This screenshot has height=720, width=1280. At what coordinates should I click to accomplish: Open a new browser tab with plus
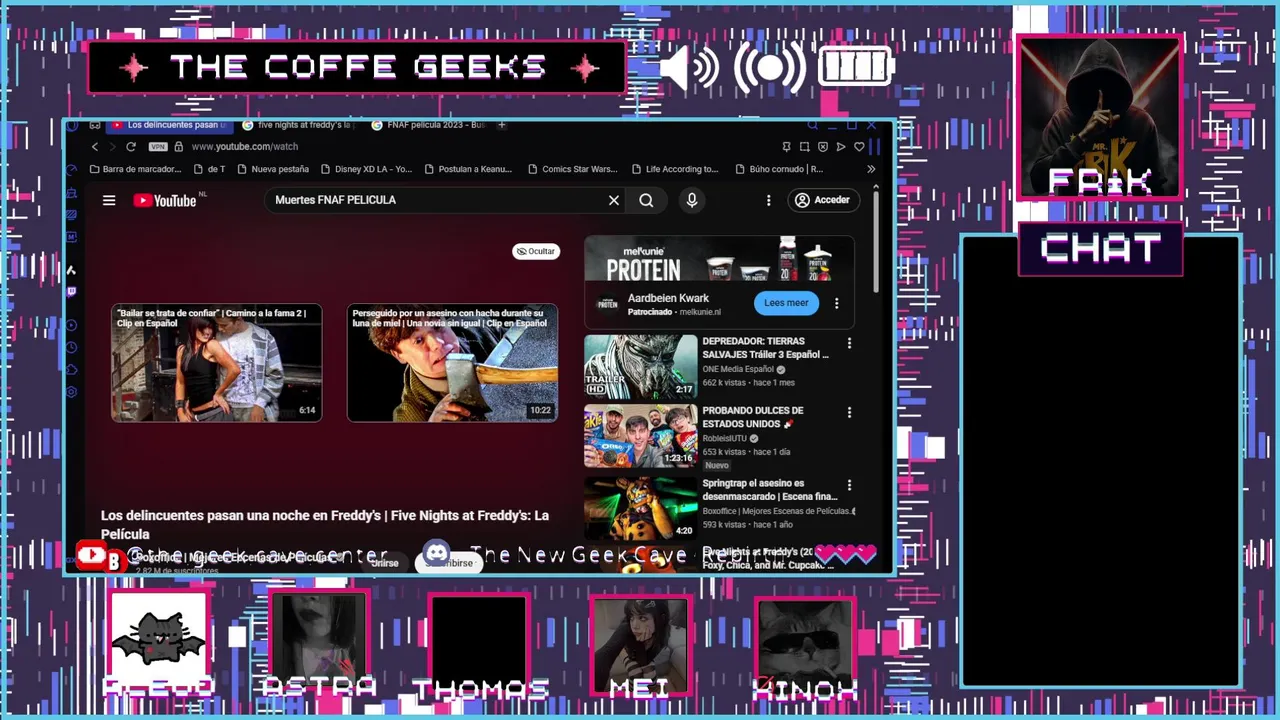[502, 125]
